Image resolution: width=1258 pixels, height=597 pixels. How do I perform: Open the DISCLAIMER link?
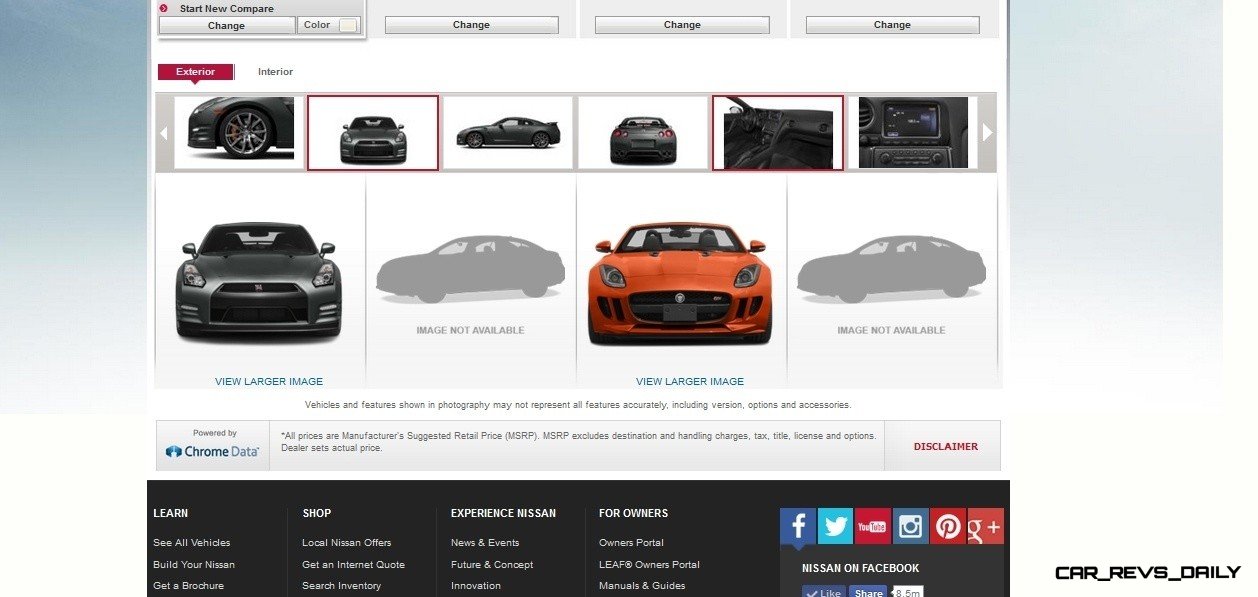click(x=946, y=447)
